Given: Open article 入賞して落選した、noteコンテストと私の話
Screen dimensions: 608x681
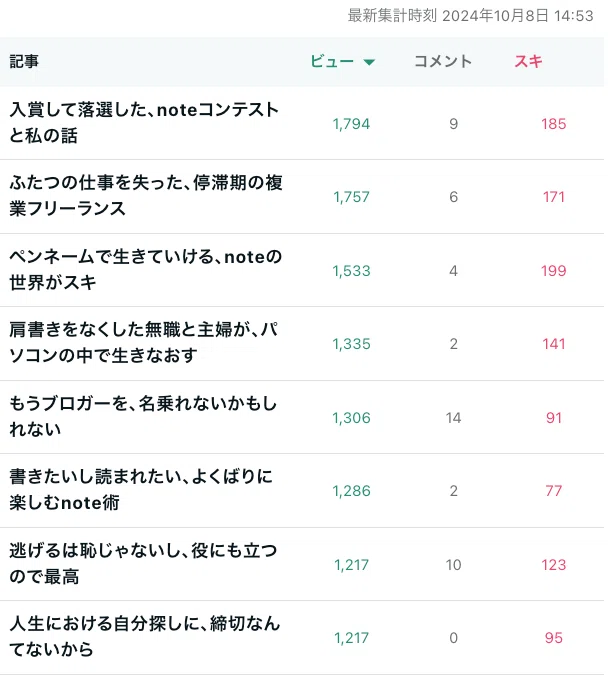Looking at the screenshot, I should tap(144, 122).
